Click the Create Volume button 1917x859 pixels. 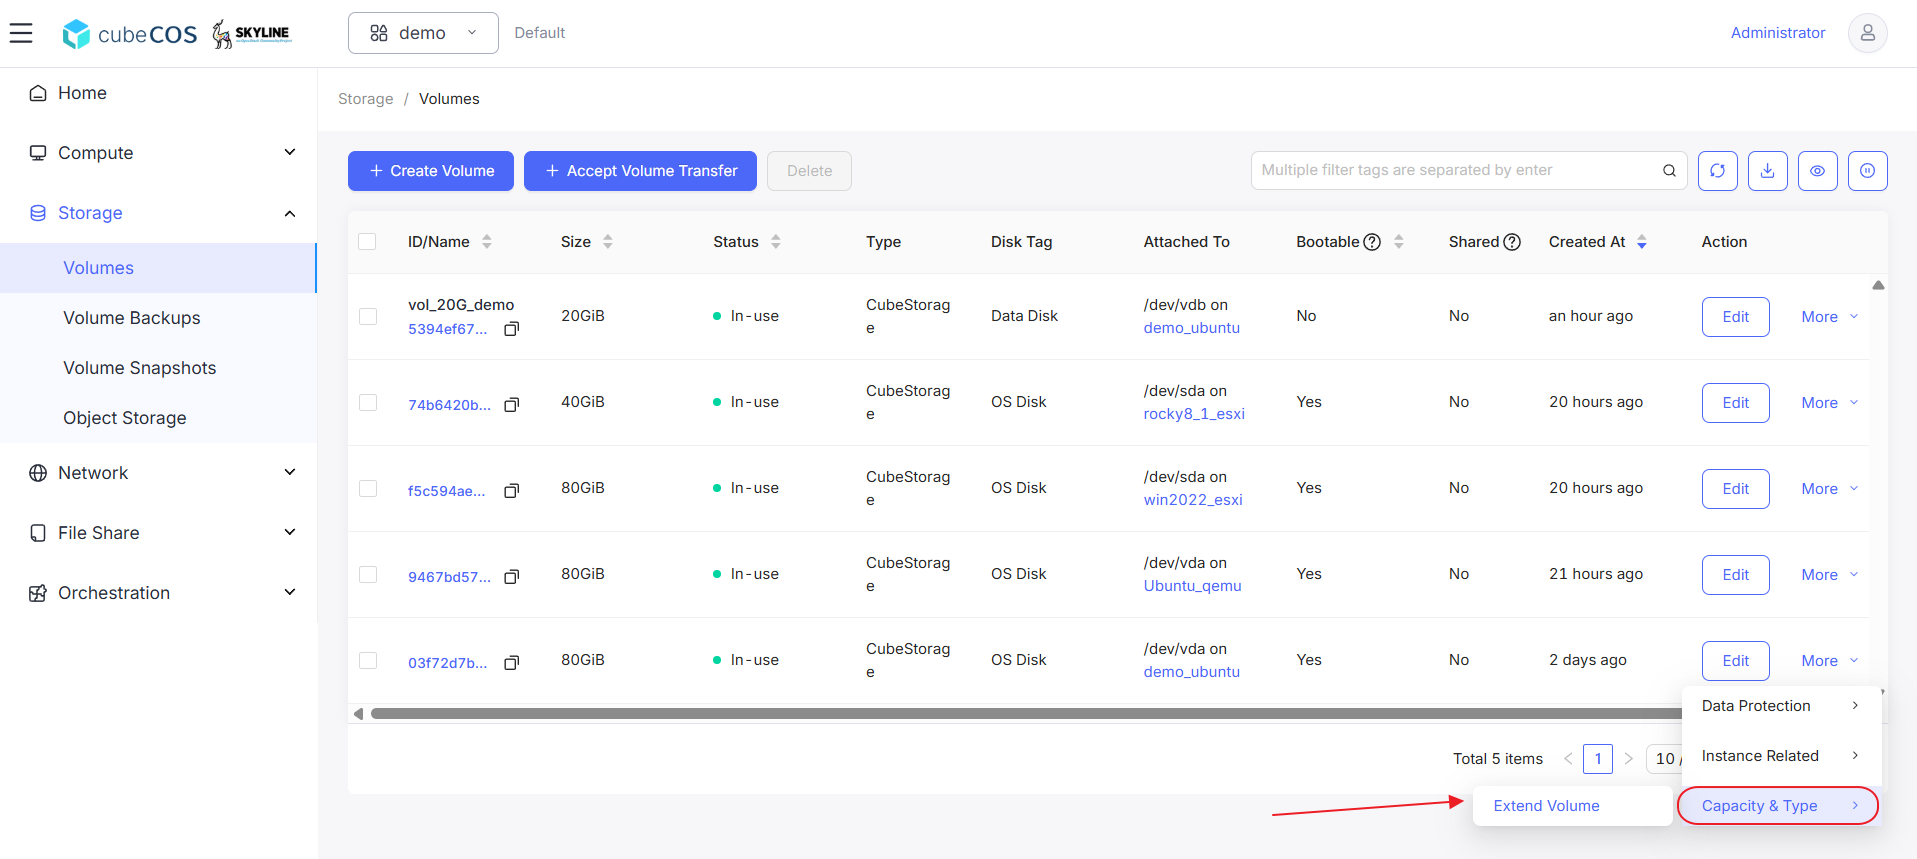431,171
